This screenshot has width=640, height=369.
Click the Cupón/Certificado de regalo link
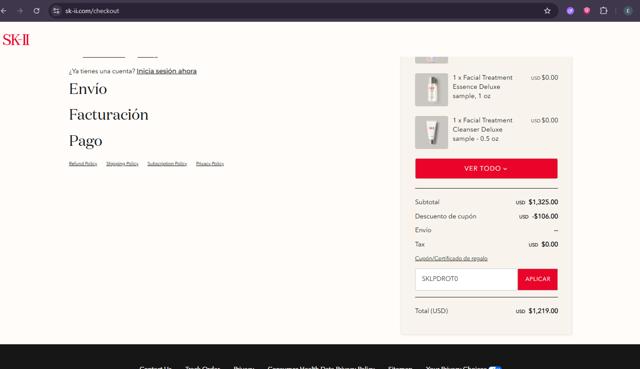[x=451, y=258]
